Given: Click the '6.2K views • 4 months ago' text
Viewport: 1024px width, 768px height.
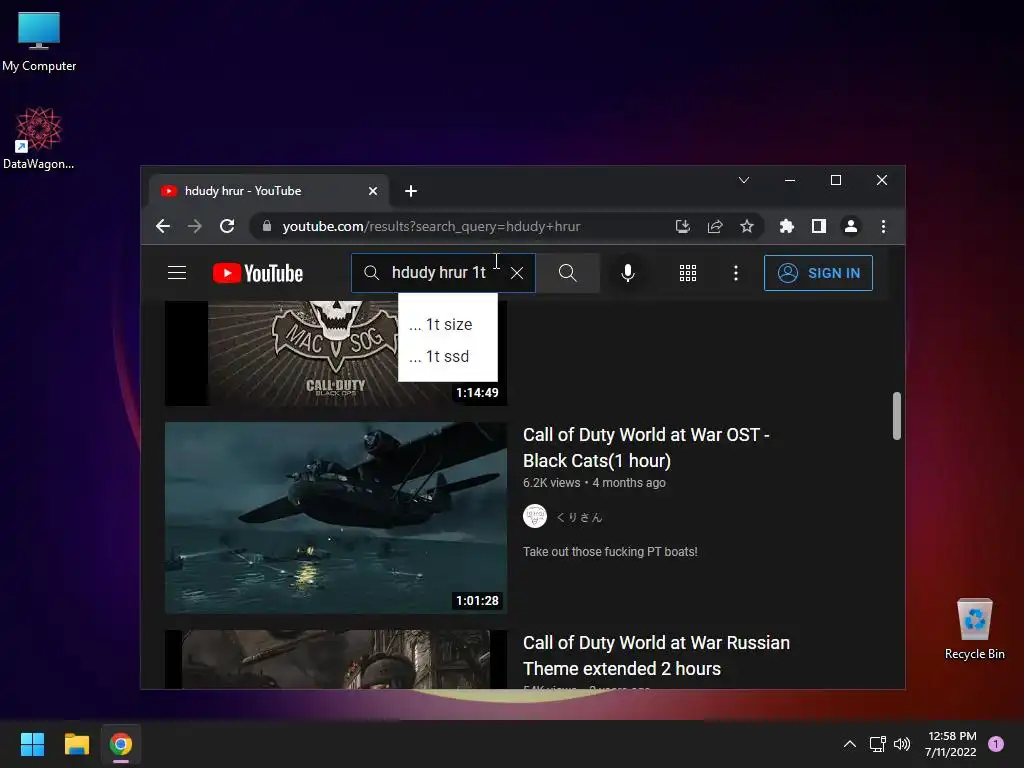Looking at the screenshot, I should [x=594, y=483].
